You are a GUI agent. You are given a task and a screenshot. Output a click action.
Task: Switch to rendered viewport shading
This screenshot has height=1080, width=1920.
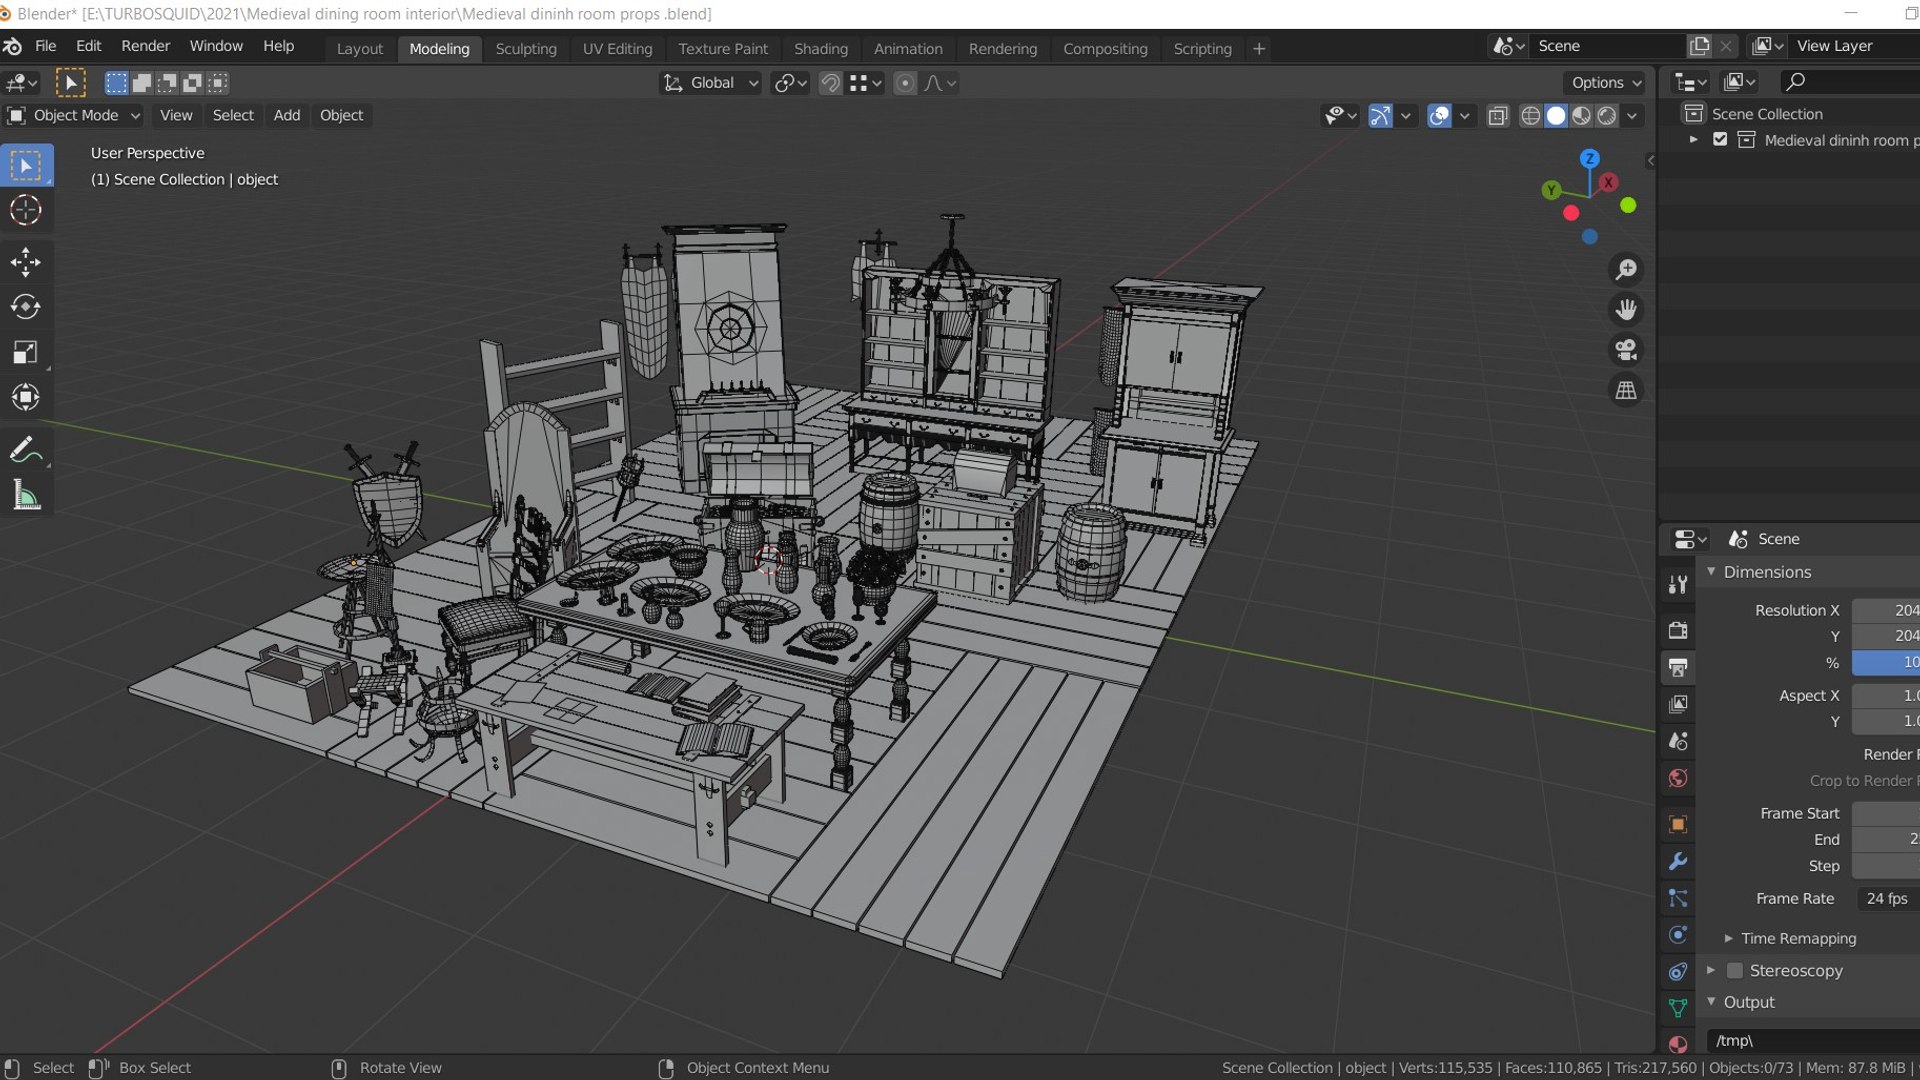coord(1607,116)
